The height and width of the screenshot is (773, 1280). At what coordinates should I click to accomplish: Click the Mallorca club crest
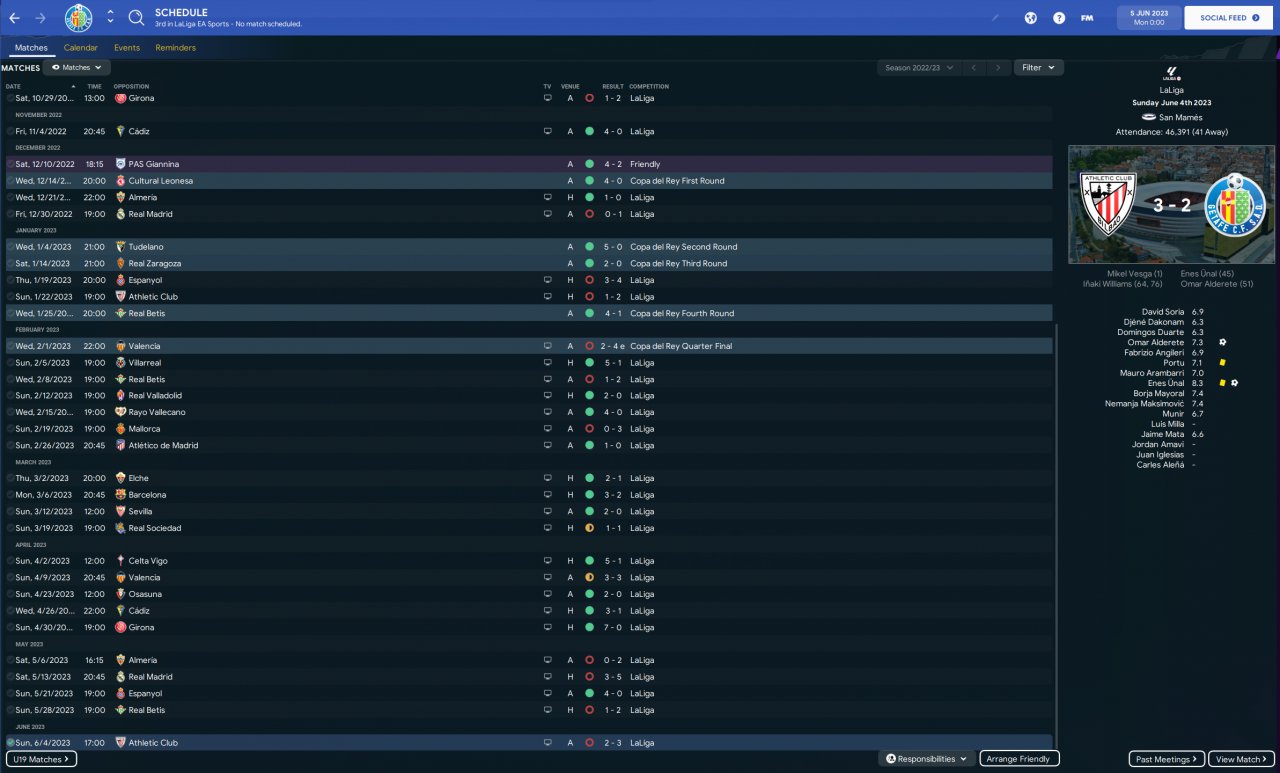pos(120,429)
